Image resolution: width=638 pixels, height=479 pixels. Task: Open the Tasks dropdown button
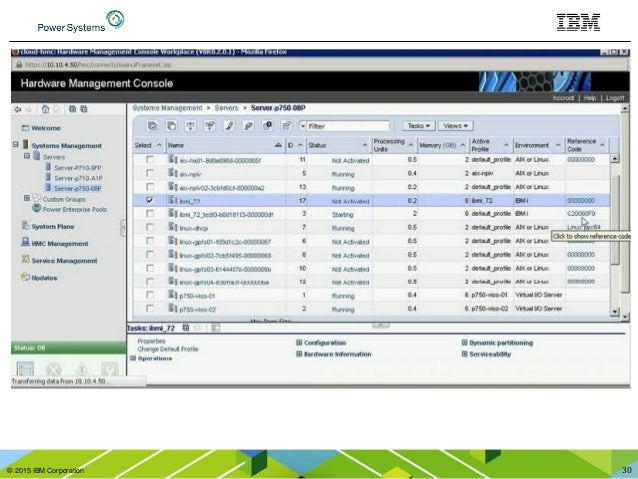(419, 126)
